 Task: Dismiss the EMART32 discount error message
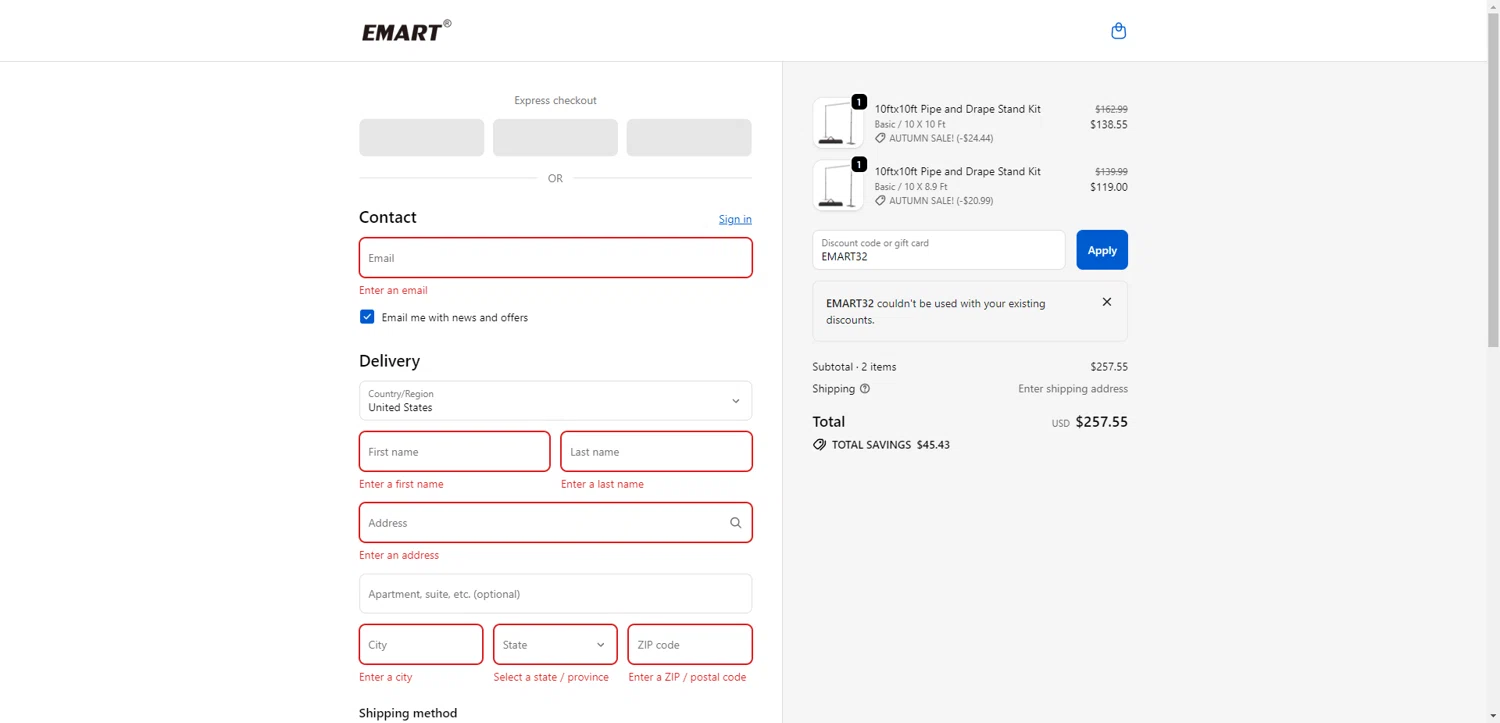1106,302
